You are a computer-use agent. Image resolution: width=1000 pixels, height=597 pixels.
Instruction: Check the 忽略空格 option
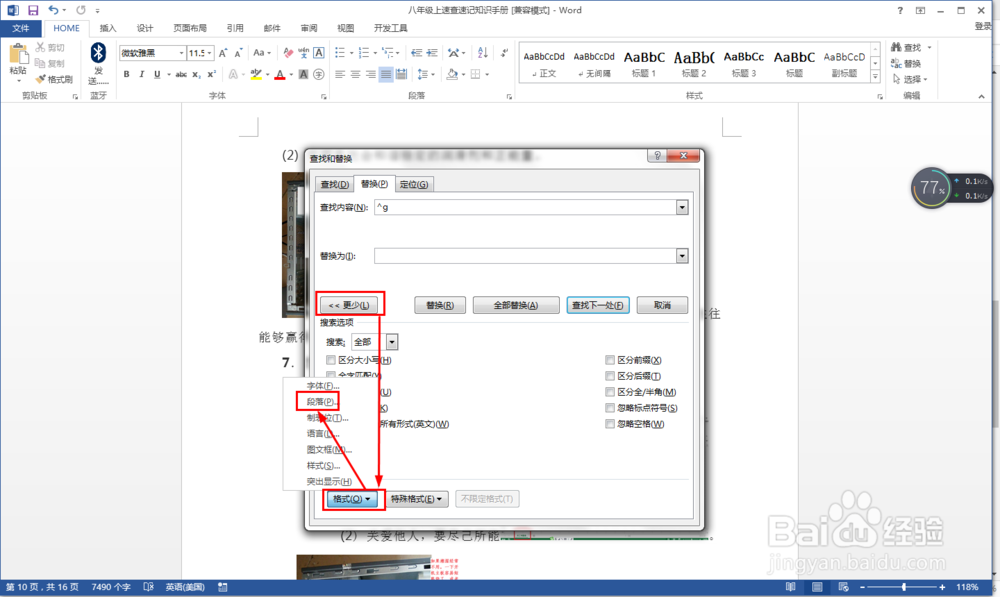click(x=611, y=423)
